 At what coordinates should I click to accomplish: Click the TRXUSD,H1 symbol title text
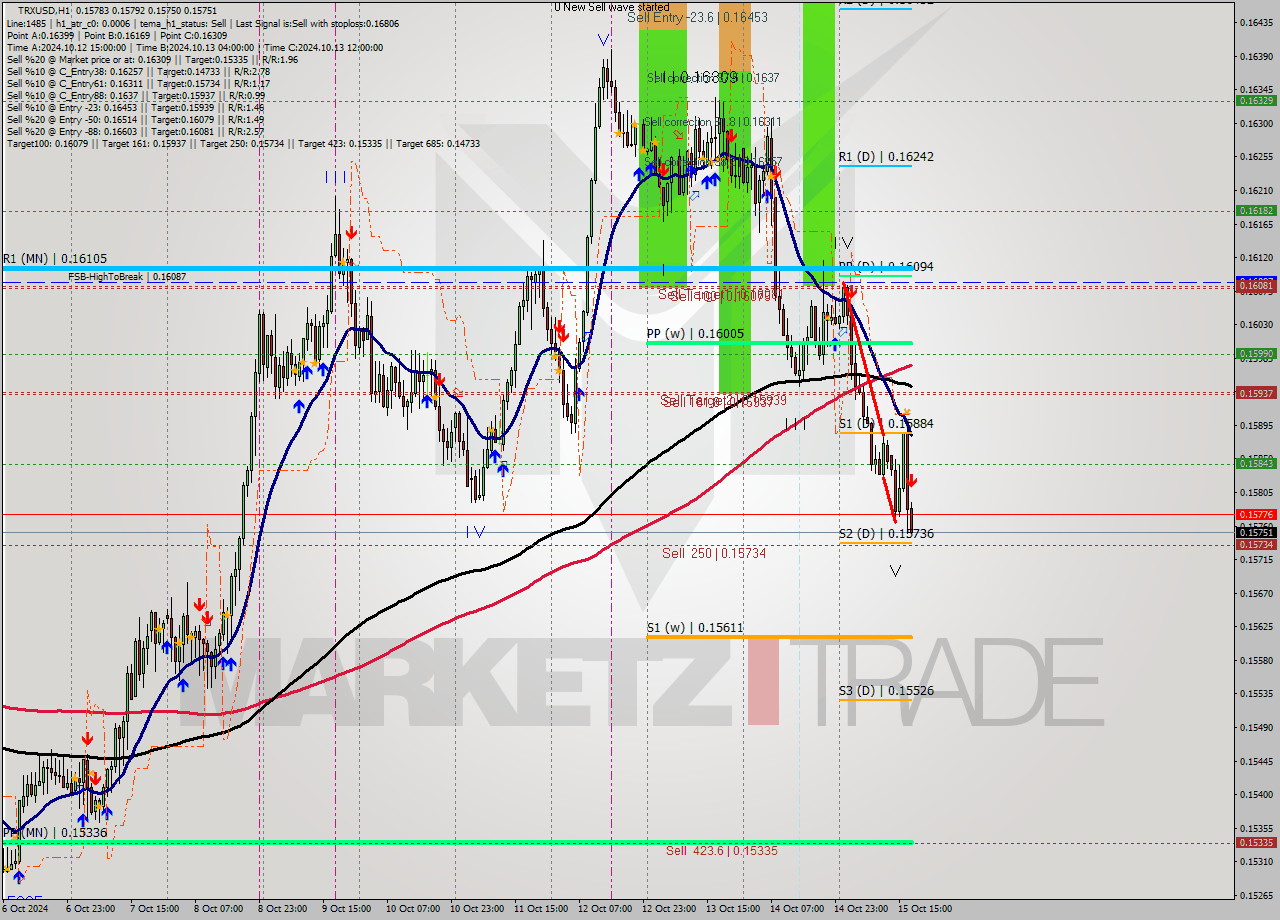pyautogui.click(x=45, y=10)
